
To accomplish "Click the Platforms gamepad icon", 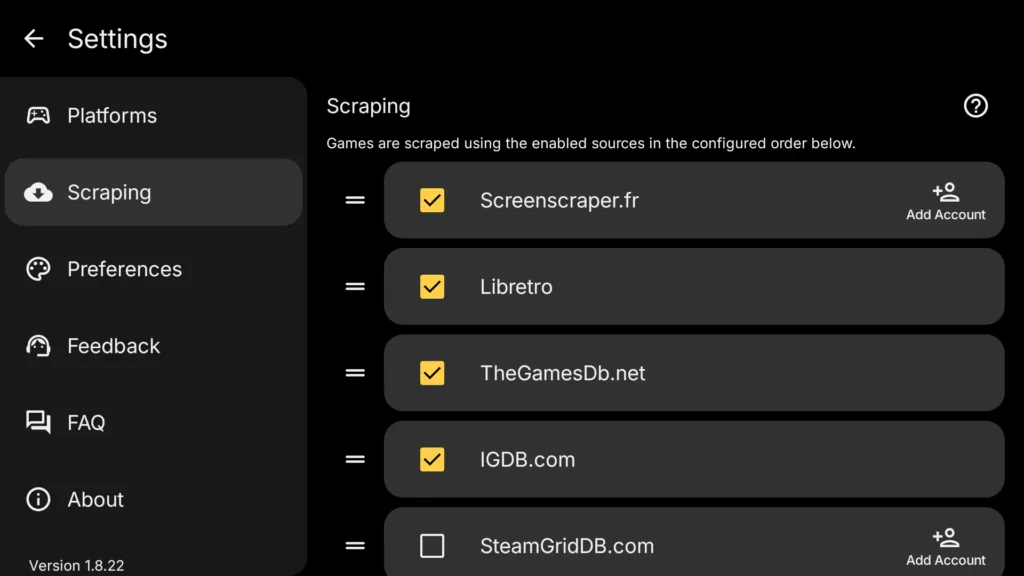I will (38, 116).
